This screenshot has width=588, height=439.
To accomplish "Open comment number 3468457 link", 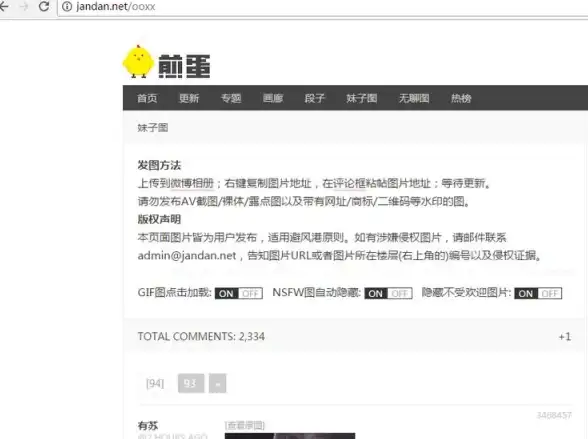I will pos(554,415).
